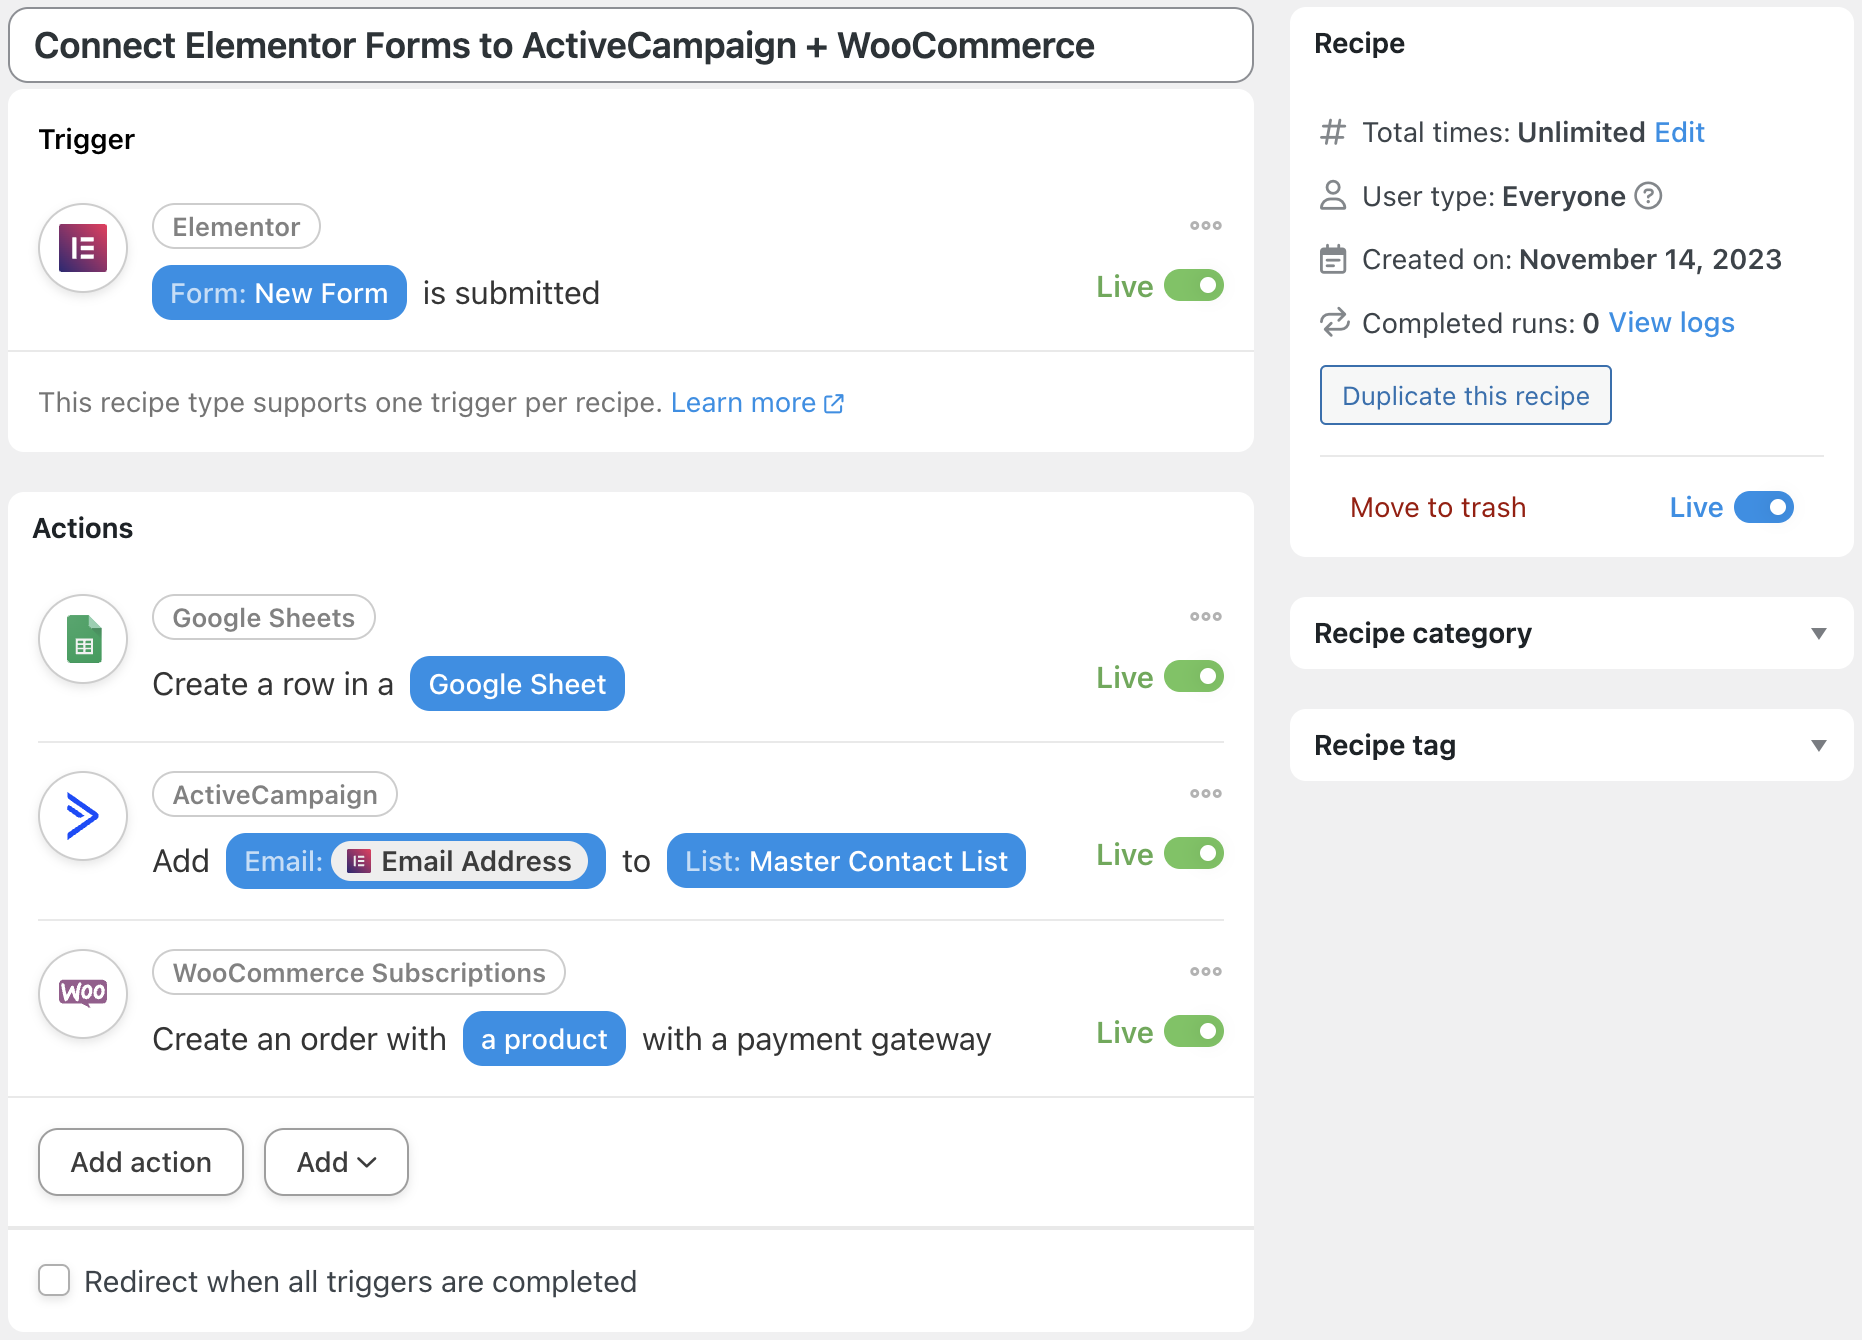Toggle the recipe Live switch in sidebar

coord(1764,508)
